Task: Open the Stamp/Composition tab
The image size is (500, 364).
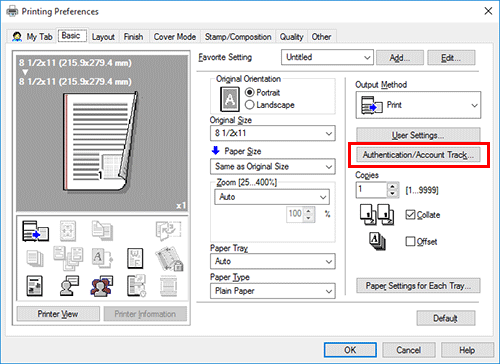Action: [238, 37]
